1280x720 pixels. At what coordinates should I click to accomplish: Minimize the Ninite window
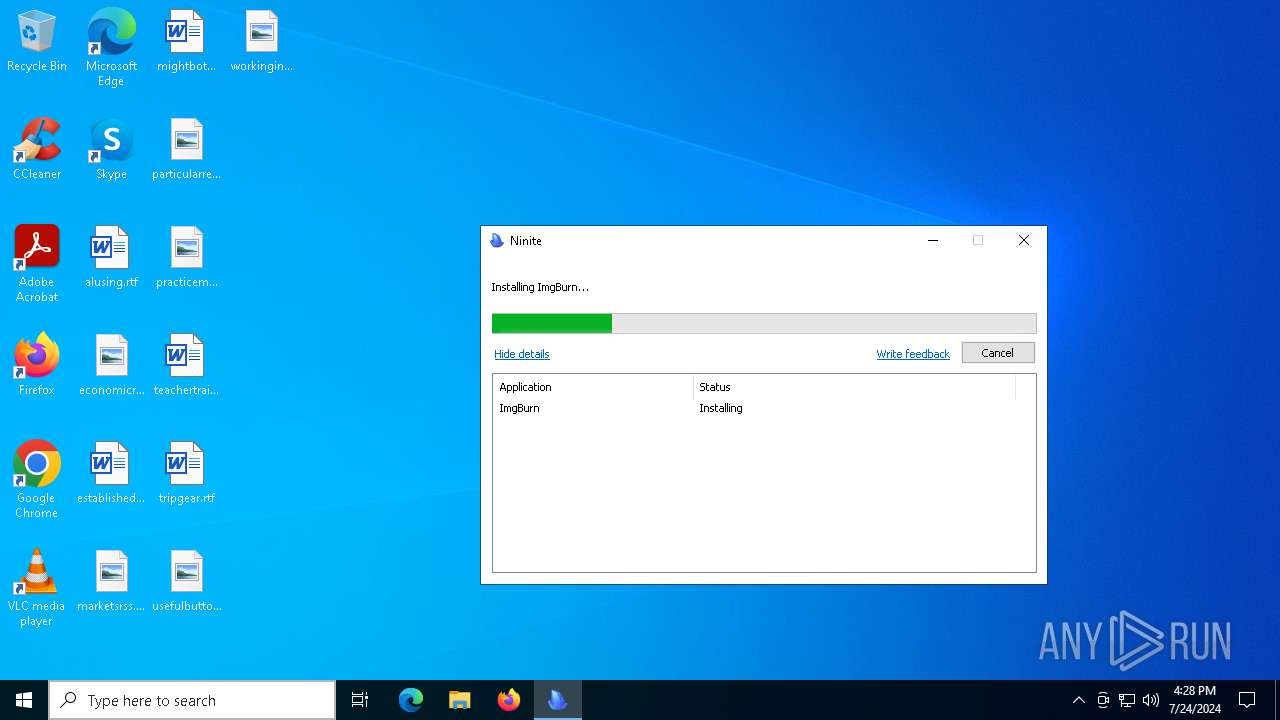[x=933, y=241]
